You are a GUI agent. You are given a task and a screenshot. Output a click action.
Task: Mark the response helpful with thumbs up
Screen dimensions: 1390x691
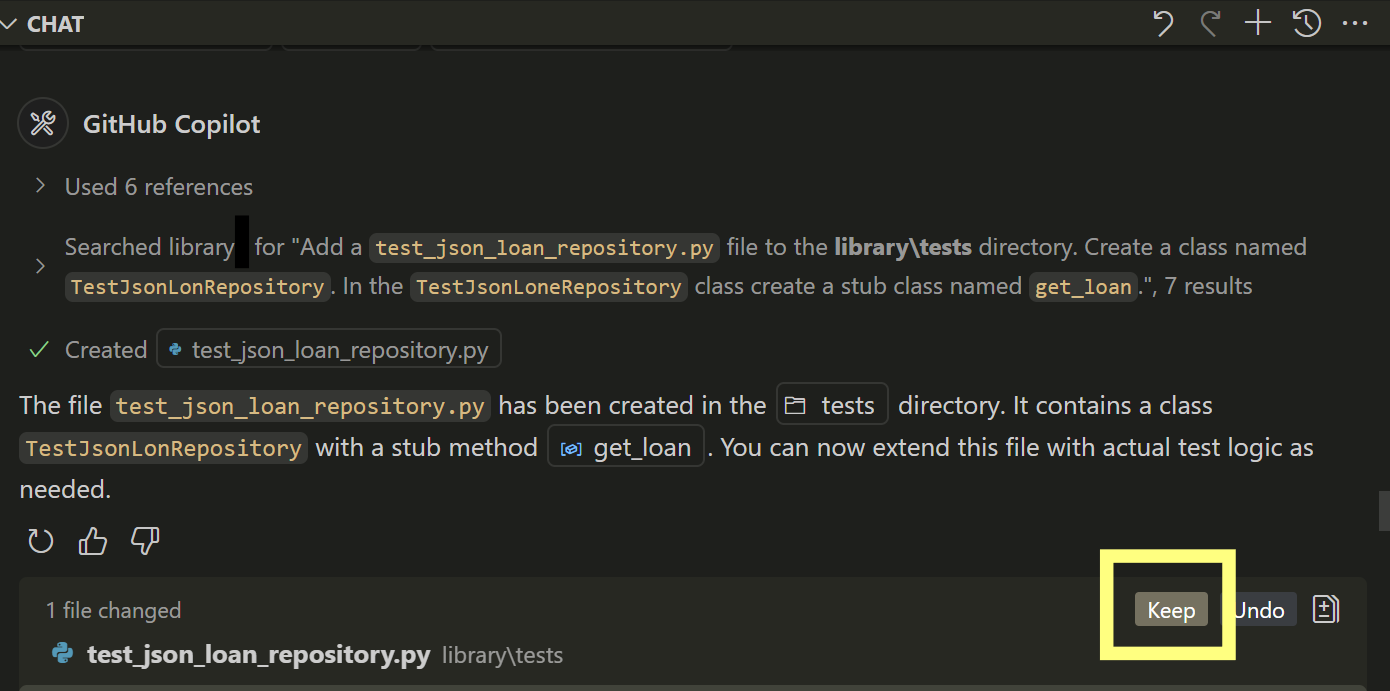[x=93, y=541]
